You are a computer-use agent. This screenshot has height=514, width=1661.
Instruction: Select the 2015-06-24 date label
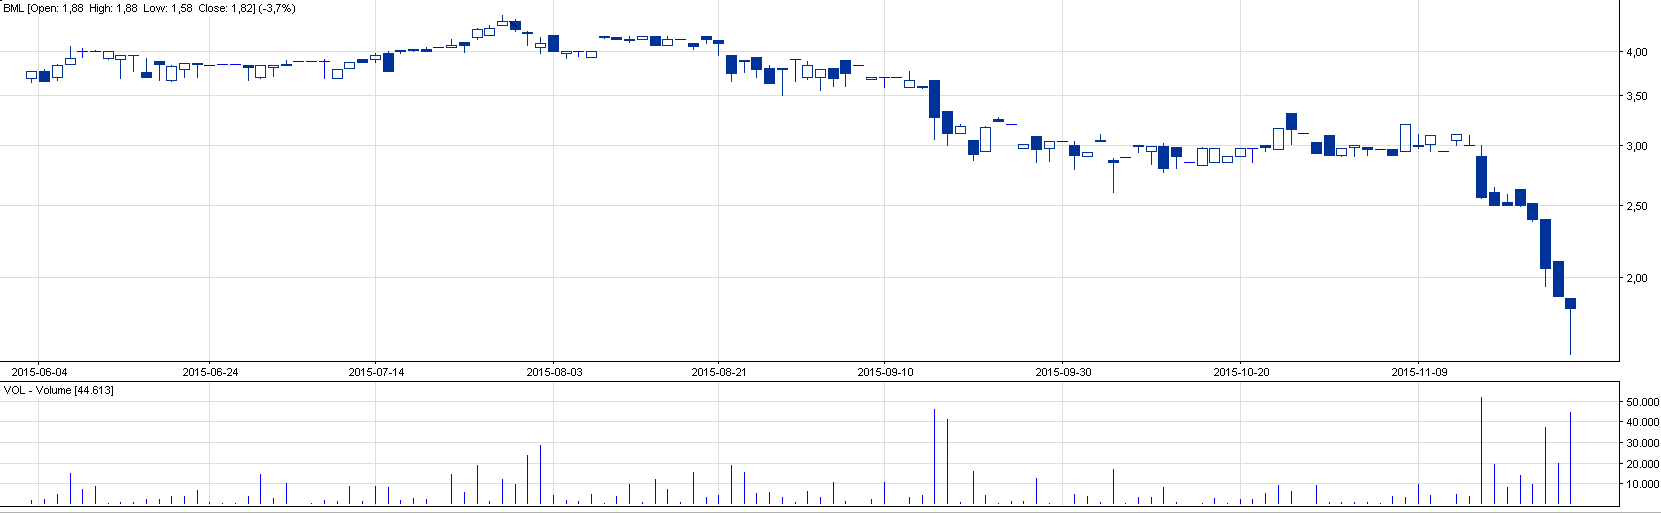tap(210, 372)
